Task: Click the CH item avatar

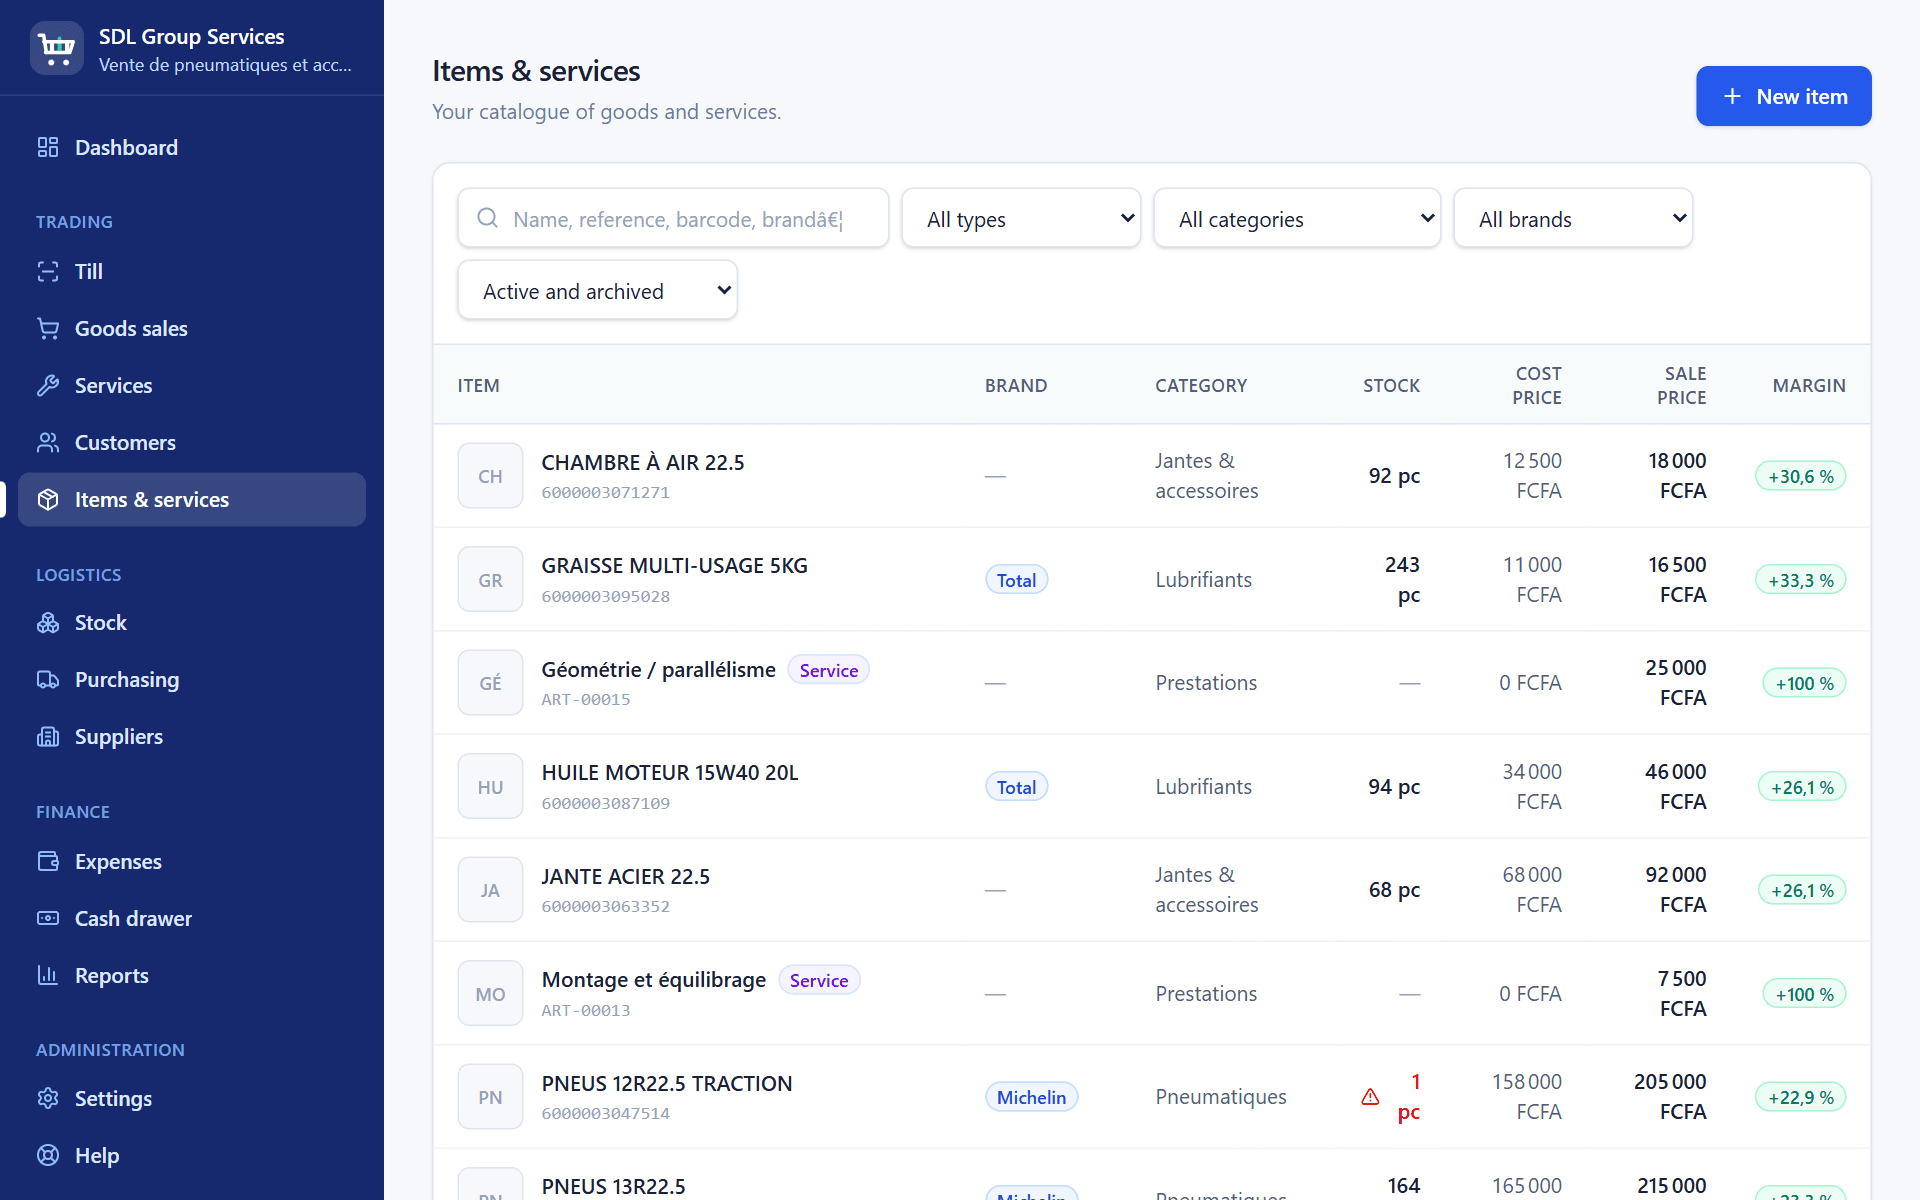Action: [x=490, y=476]
